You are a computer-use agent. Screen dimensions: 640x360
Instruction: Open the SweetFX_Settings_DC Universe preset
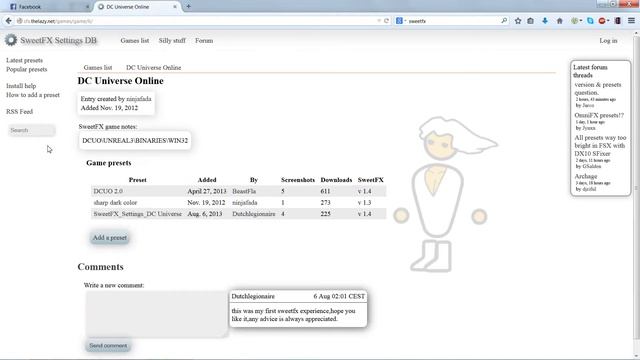coord(138,214)
